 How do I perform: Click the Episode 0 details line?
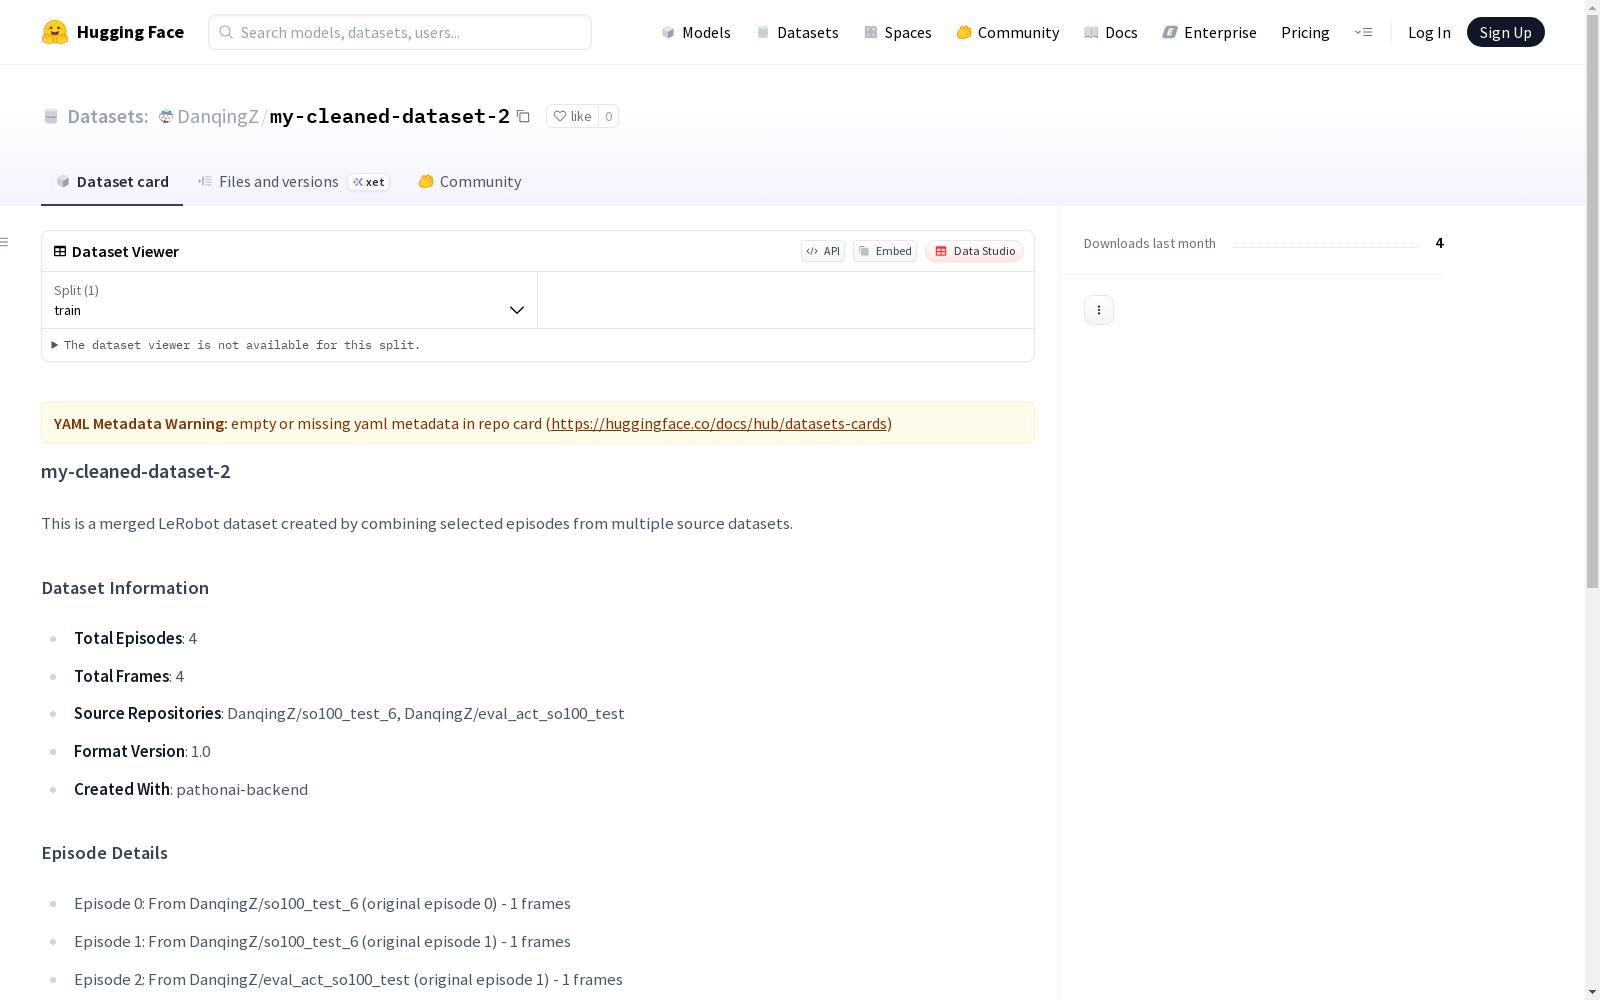point(322,903)
